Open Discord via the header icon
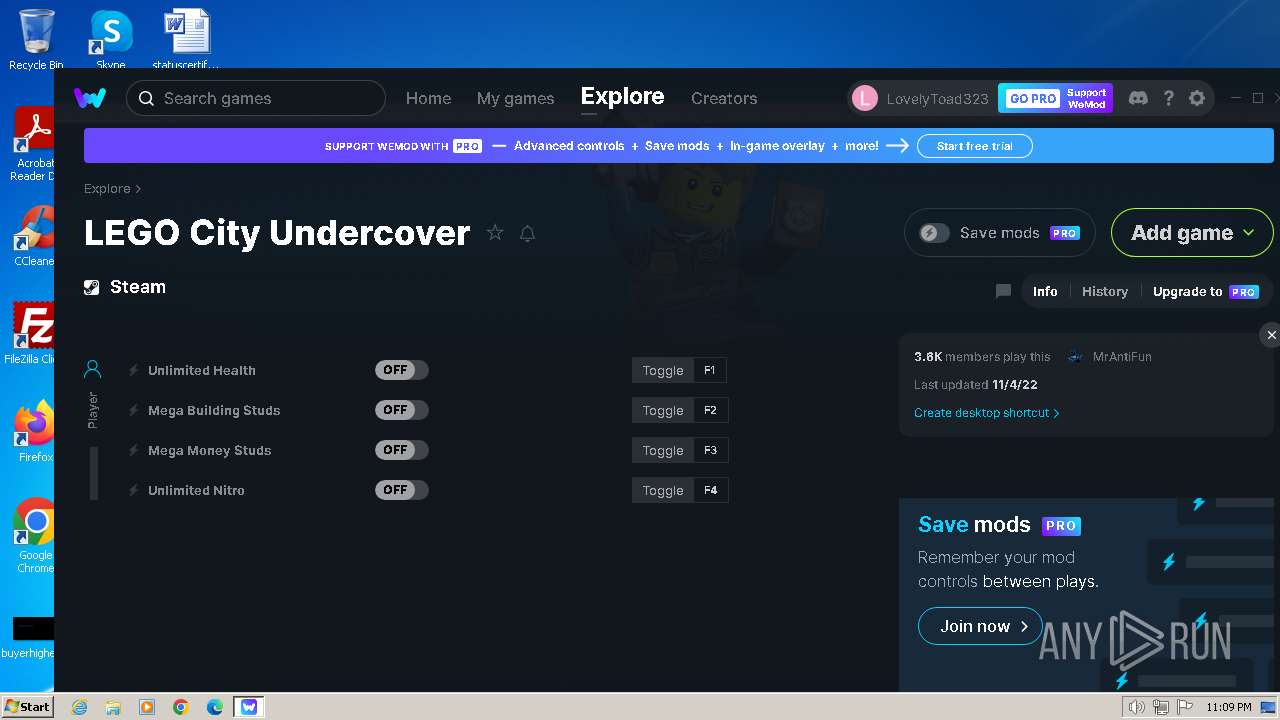 1138,98
